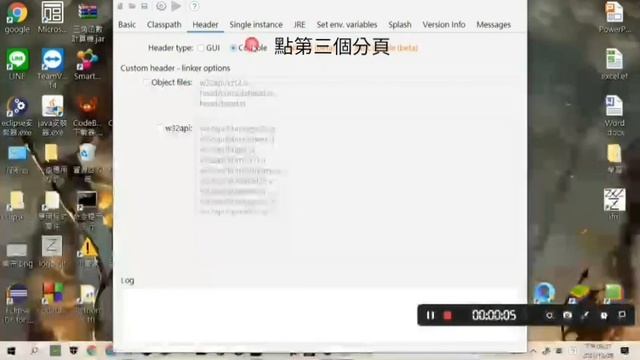The image size is (640, 360).
Task: Click the recorder timer clock icon
Action: click(604, 316)
